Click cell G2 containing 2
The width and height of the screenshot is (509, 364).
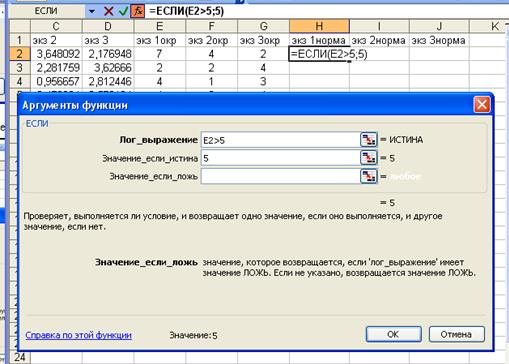coord(263,54)
